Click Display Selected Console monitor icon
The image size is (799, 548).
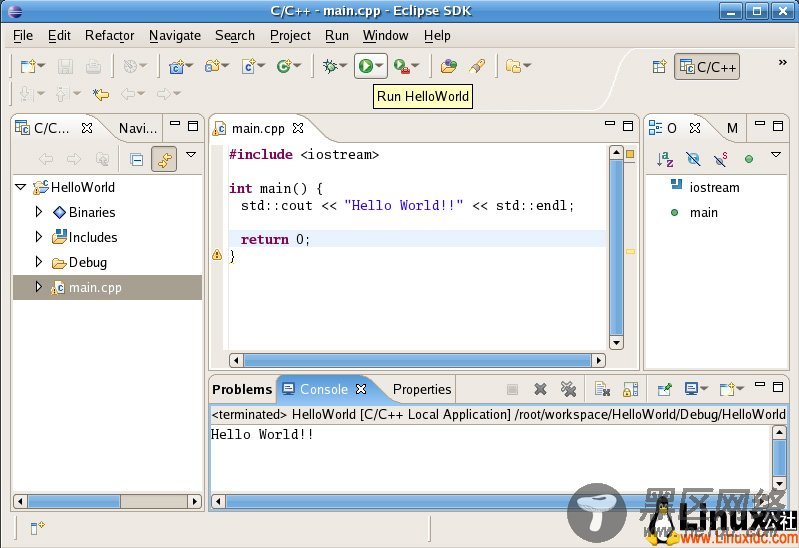click(691, 389)
